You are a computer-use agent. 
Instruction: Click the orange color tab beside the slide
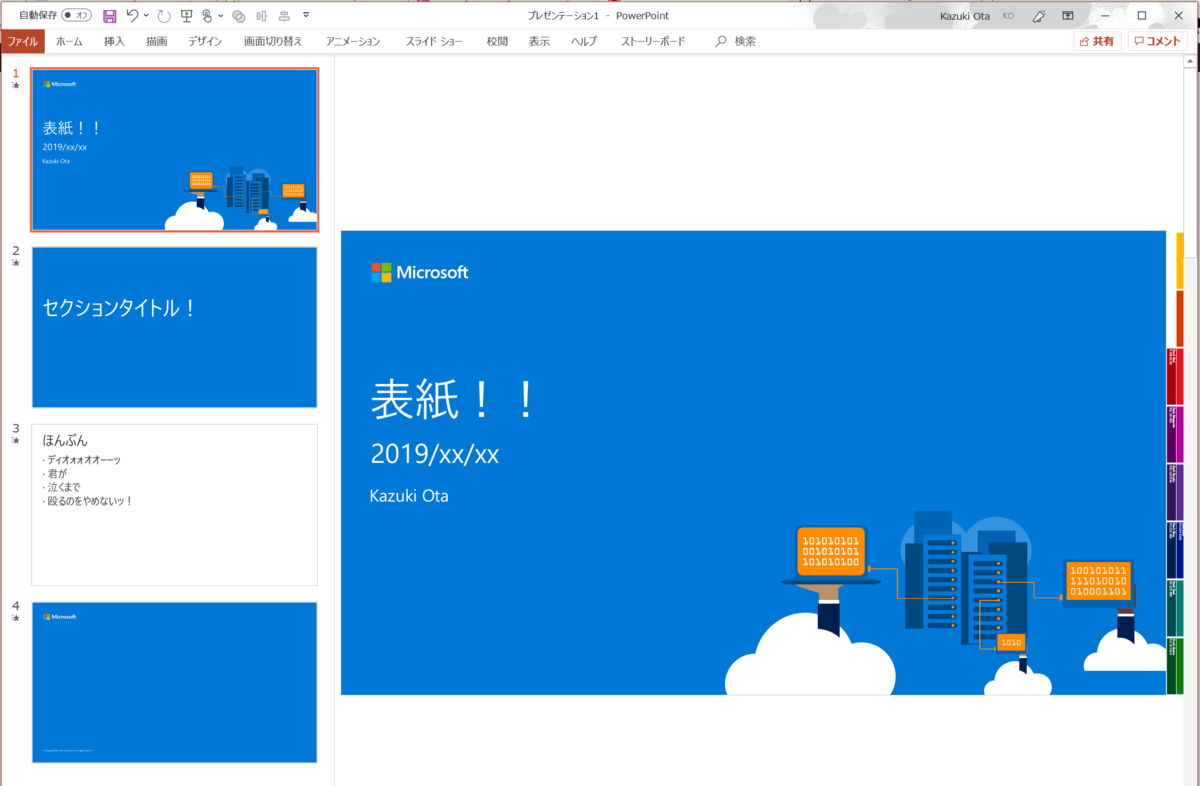point(1180,318)
